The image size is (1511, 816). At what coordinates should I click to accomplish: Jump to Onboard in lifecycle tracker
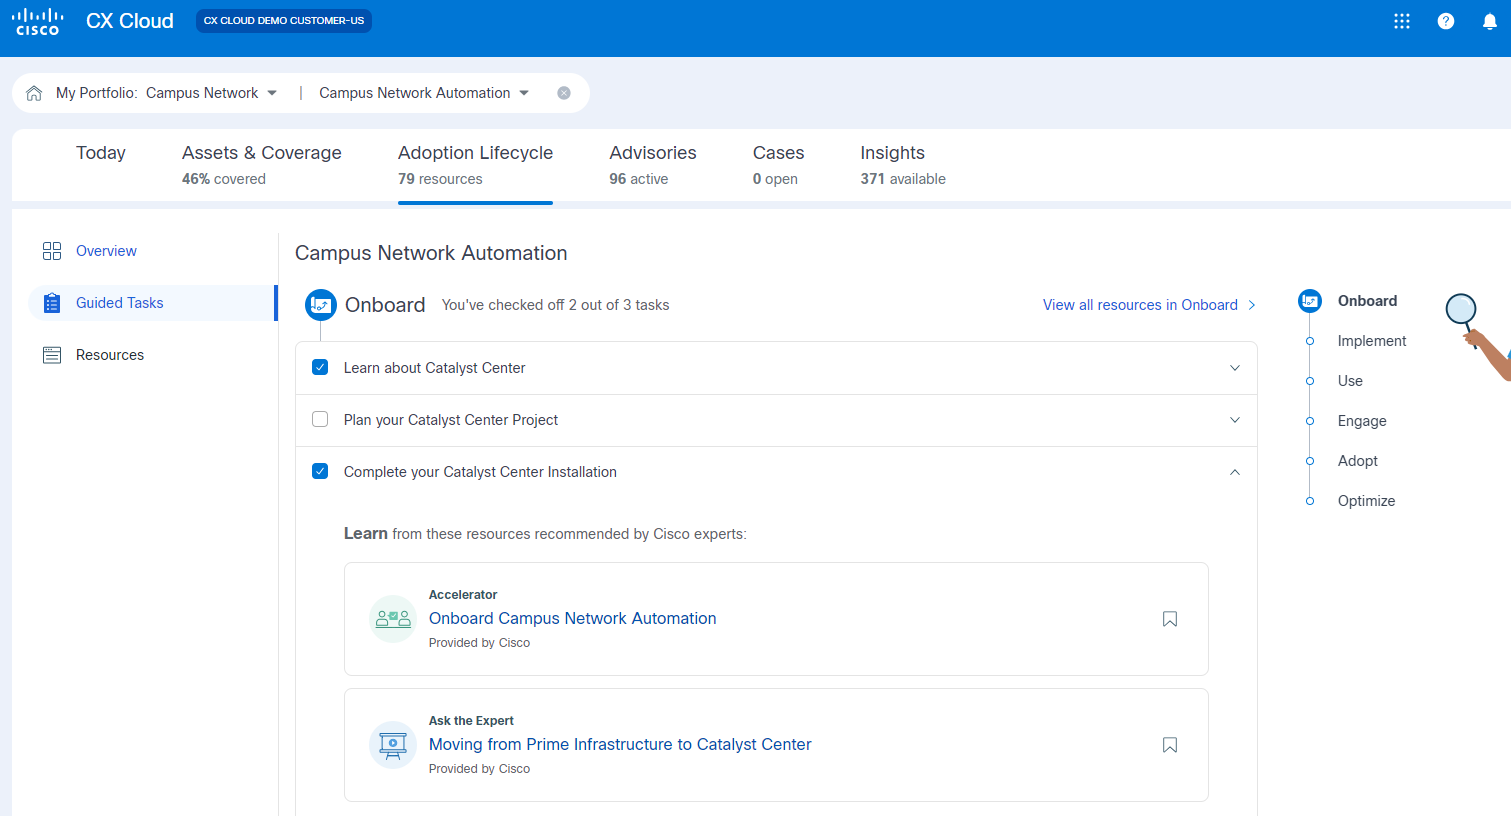(x=1367, y=301)
